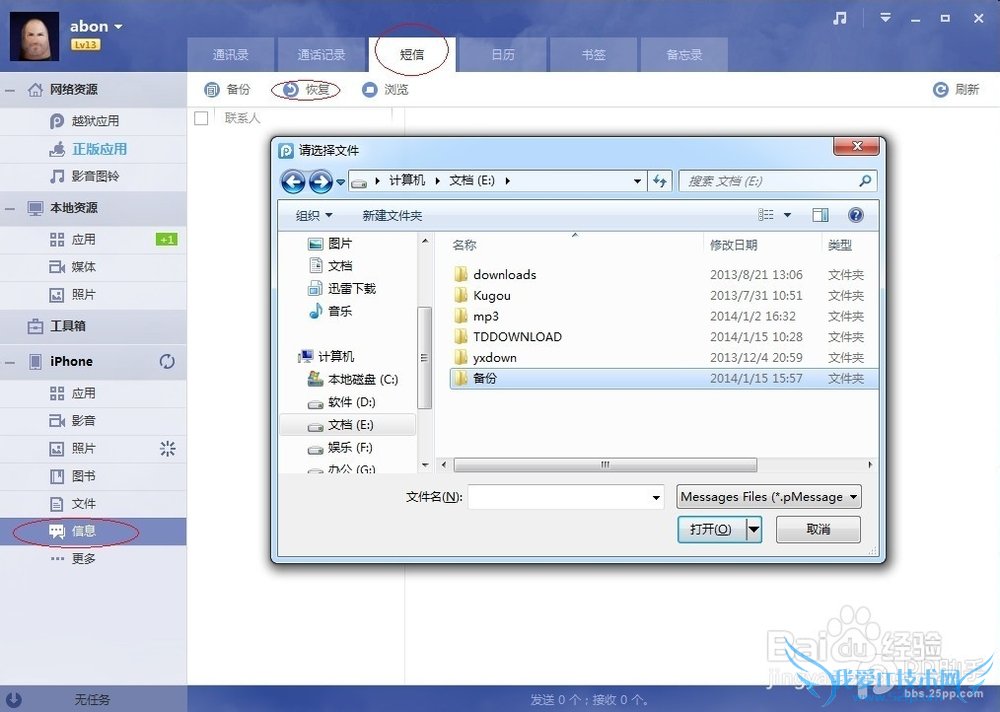Collapse the 网络资源 section

tap(10, 91)
